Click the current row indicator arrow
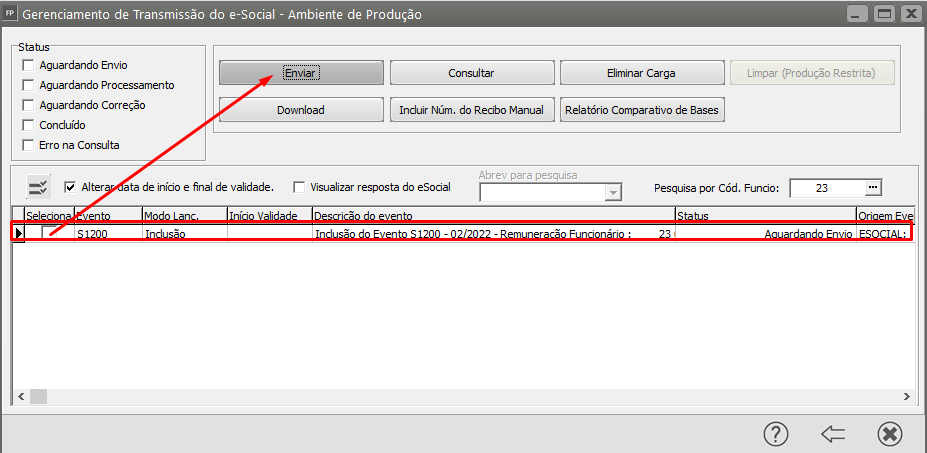This screenshot has height=453, width=927. tap(18, 234)
